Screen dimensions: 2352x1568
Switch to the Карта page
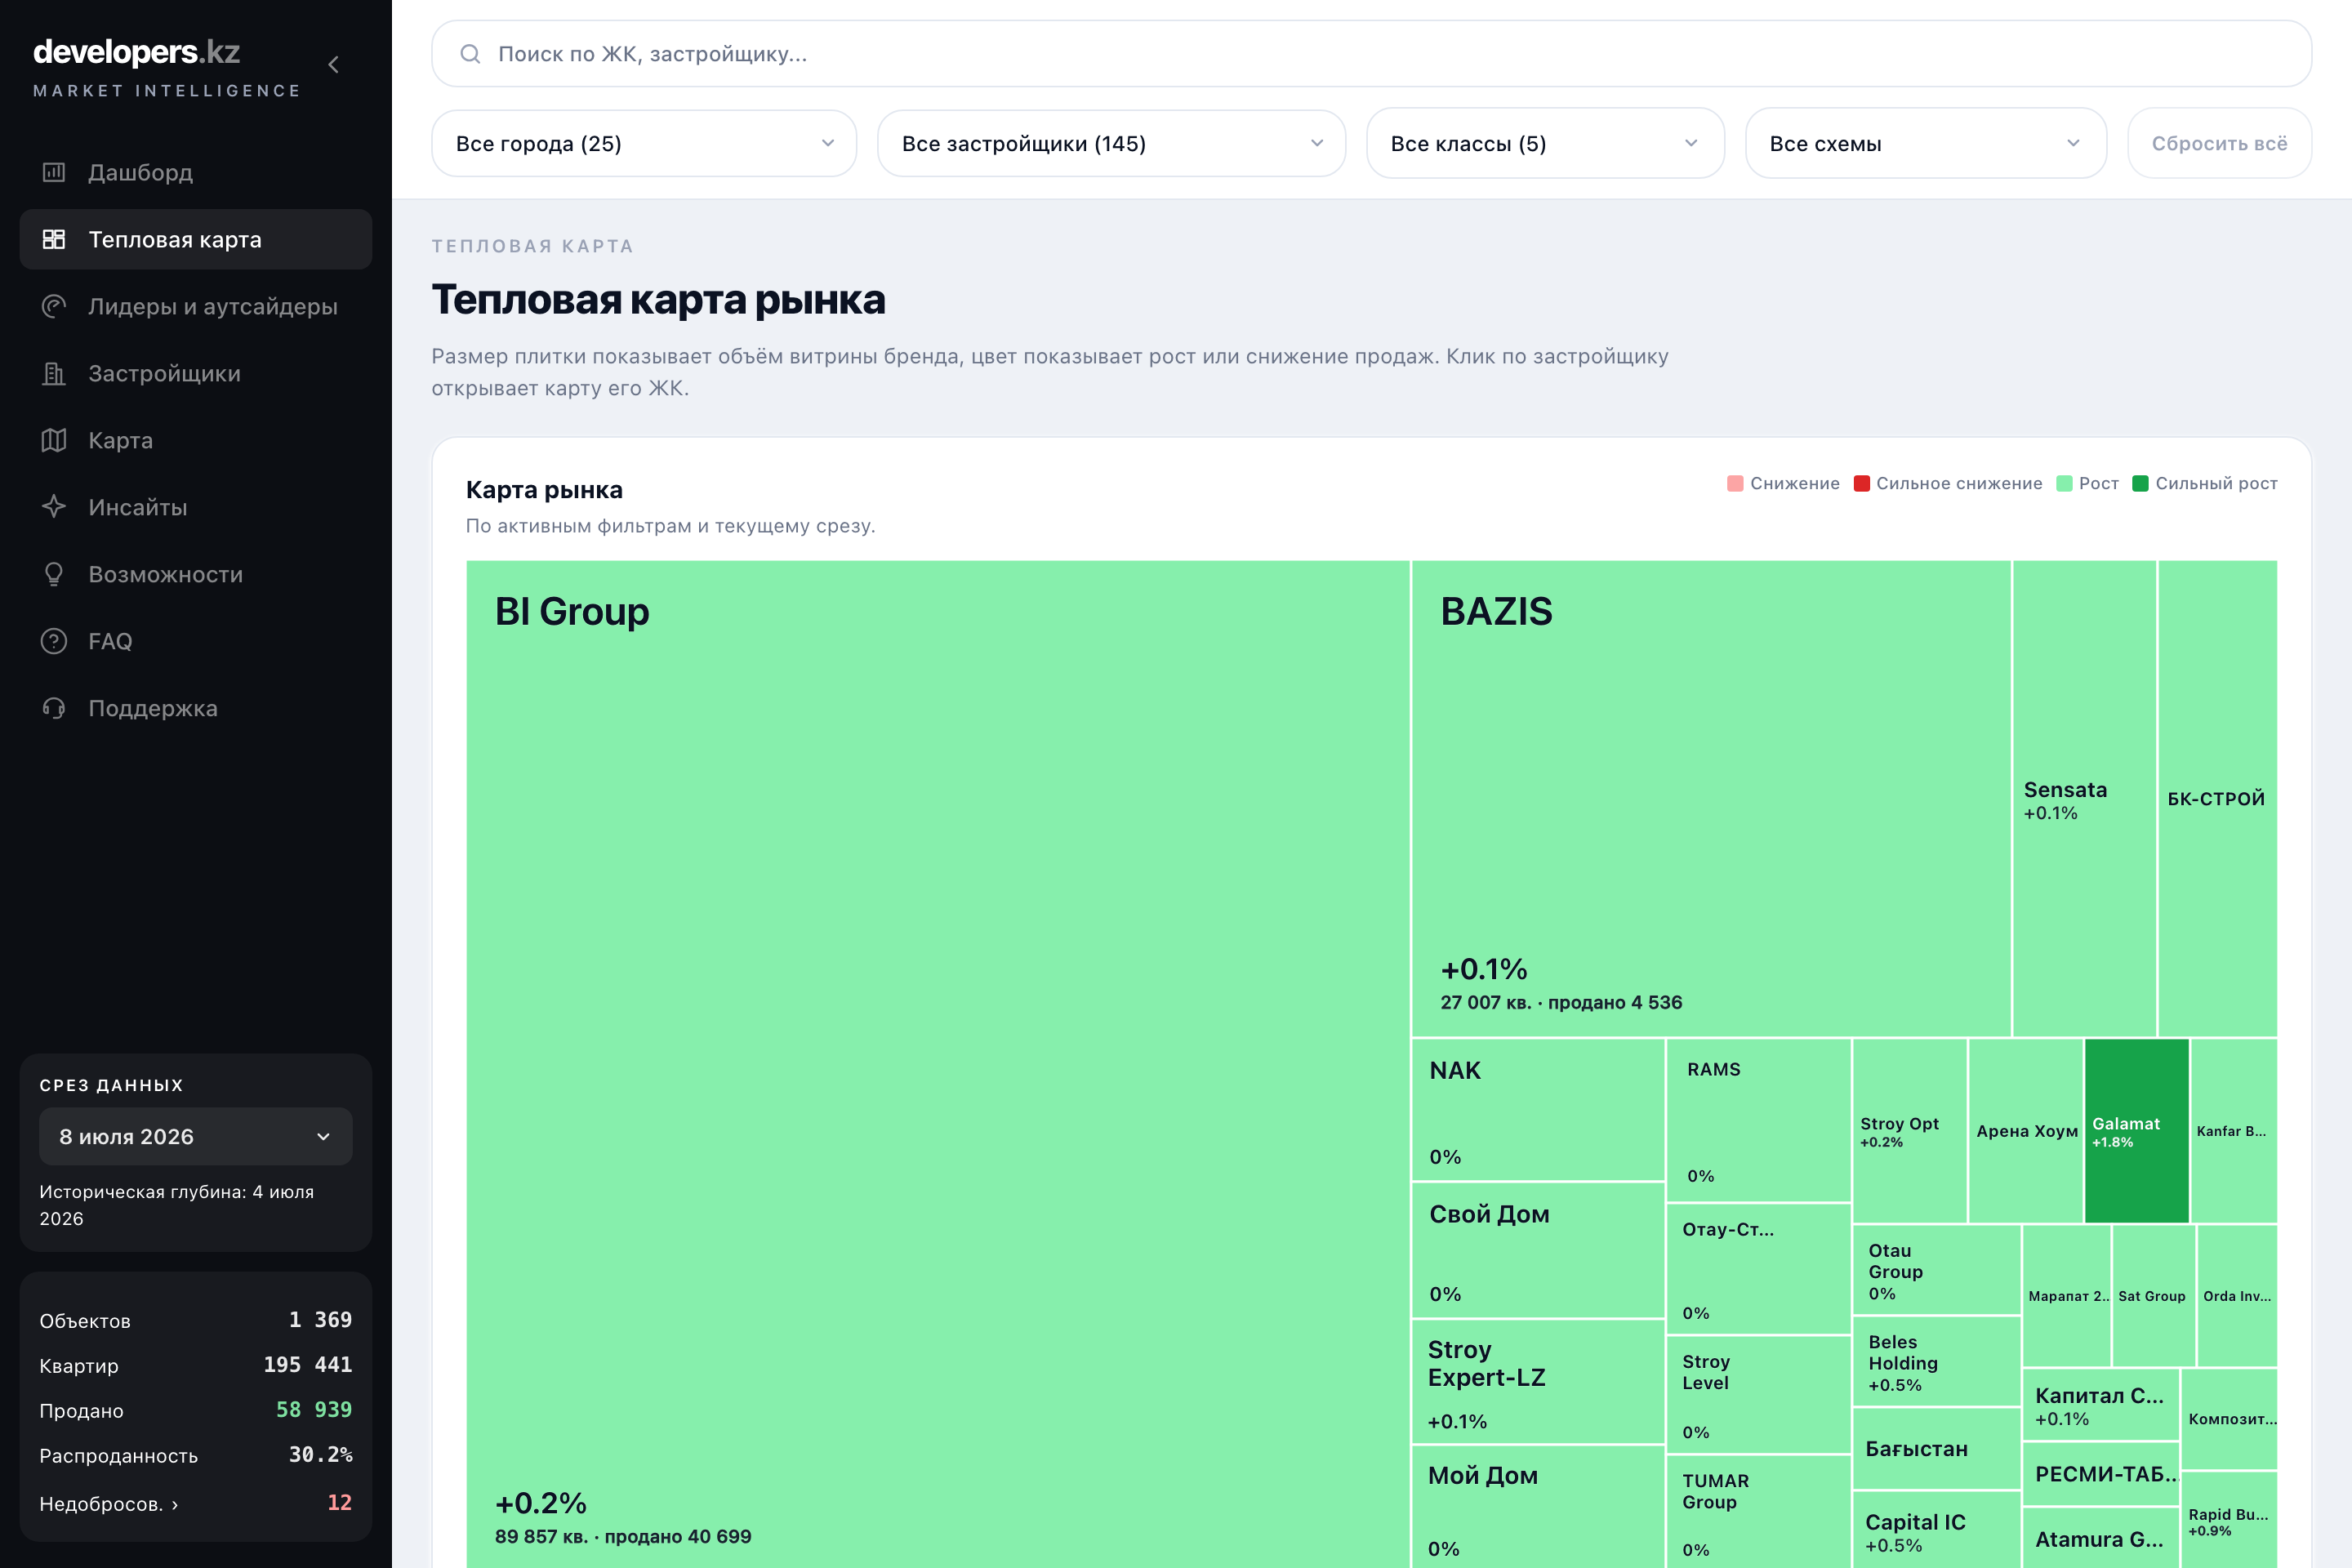pos(196,440)
